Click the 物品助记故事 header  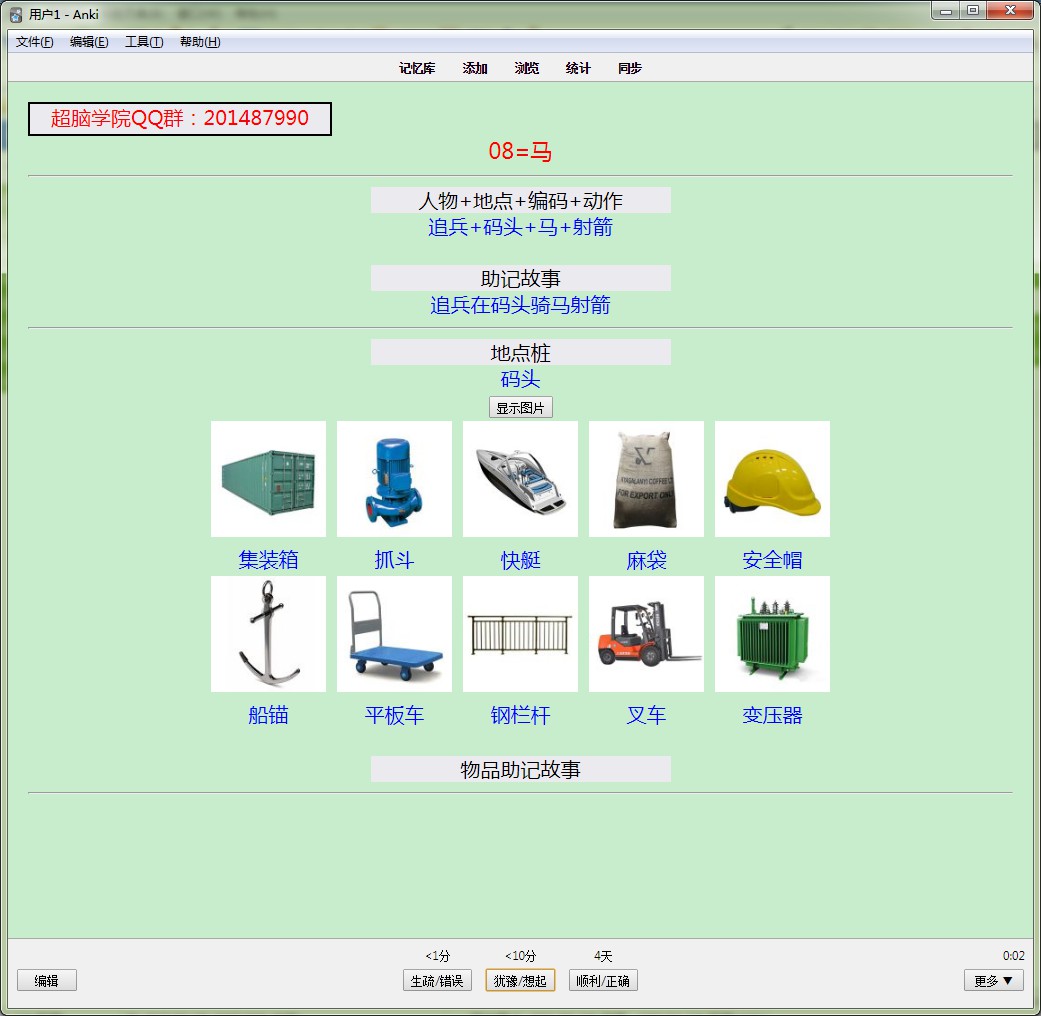pyautogui.click(x=520, y=769)
